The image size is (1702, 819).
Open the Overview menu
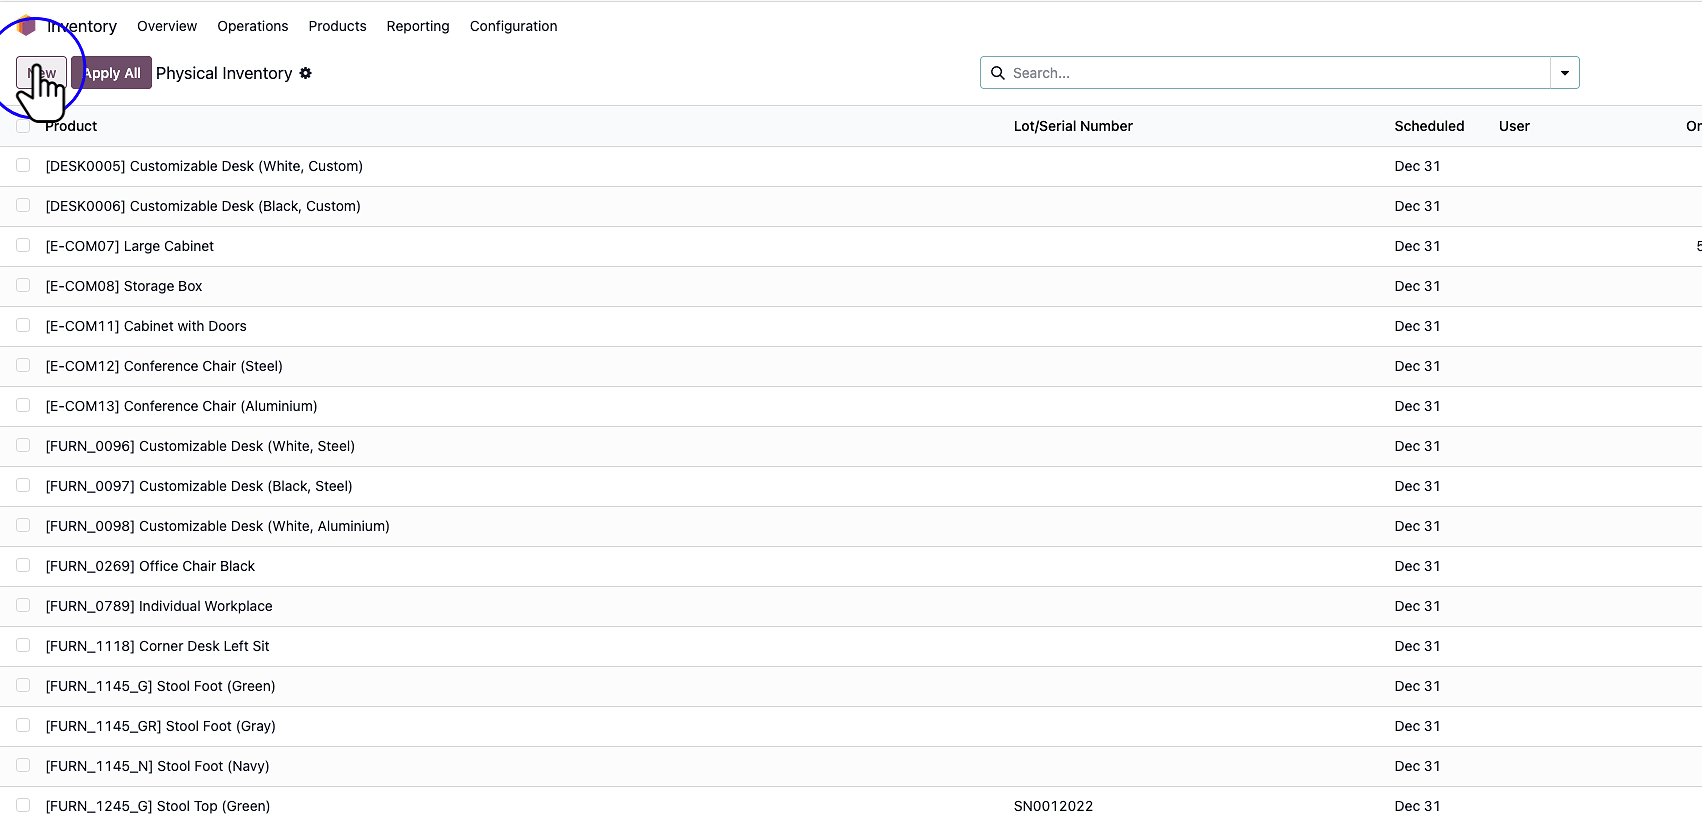tap(167, 26)
